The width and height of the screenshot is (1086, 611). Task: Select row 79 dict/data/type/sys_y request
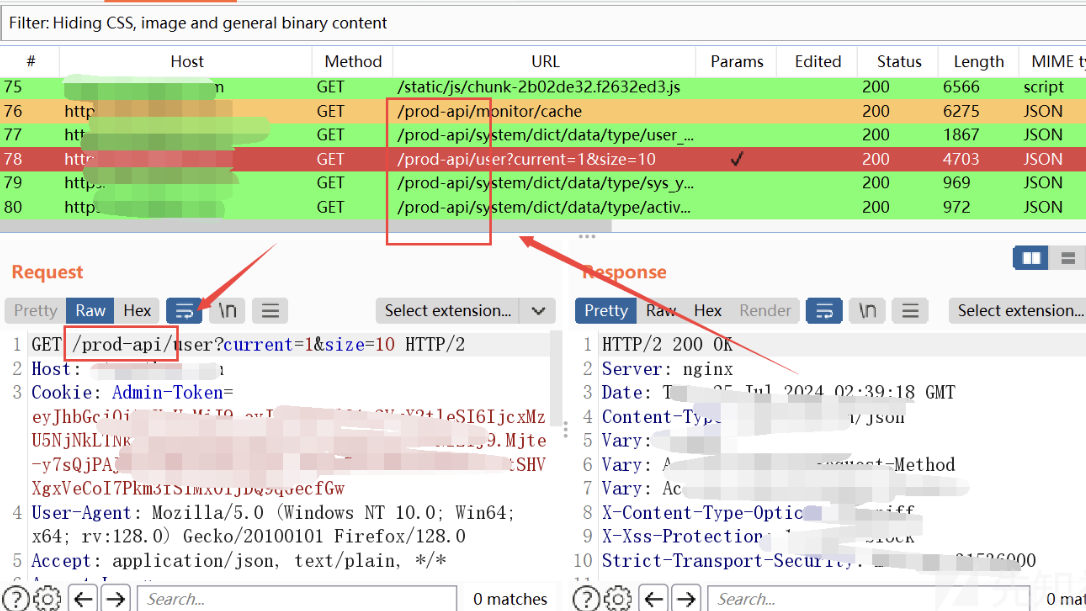[x=543, y=183]
